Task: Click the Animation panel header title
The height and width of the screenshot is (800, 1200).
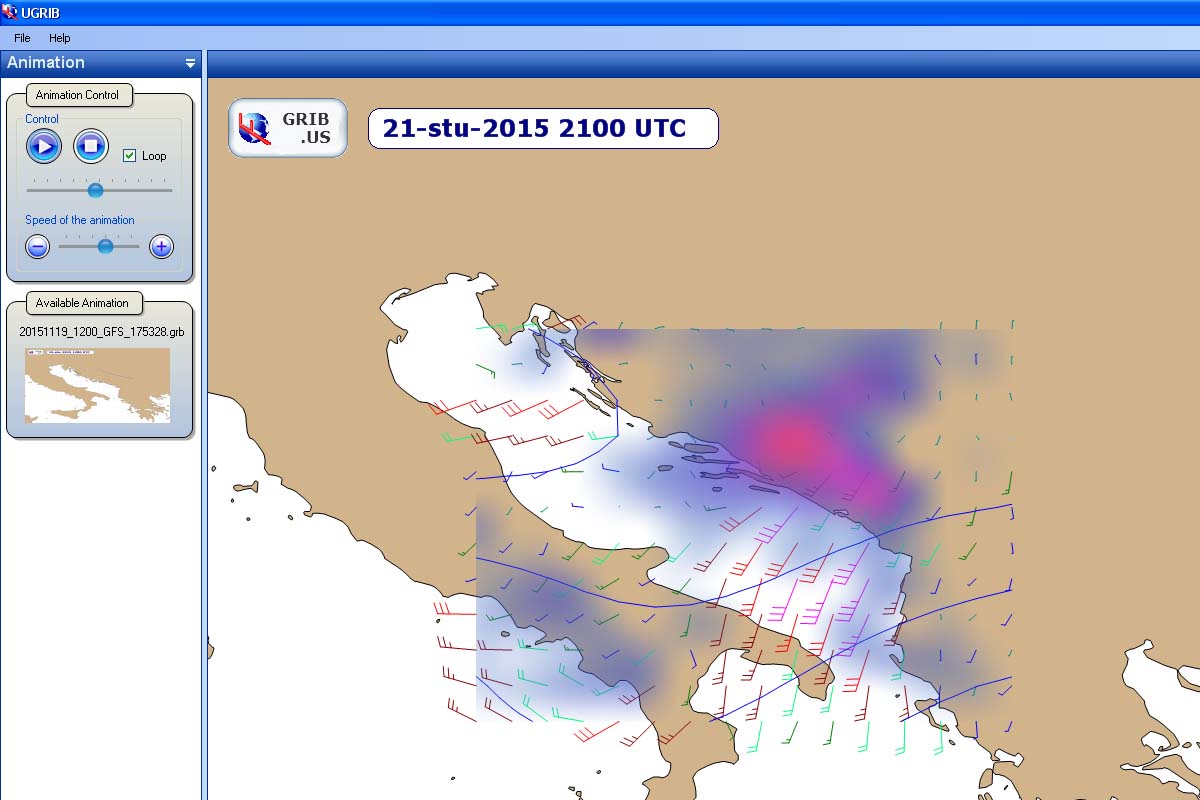Action: [46, 62]
